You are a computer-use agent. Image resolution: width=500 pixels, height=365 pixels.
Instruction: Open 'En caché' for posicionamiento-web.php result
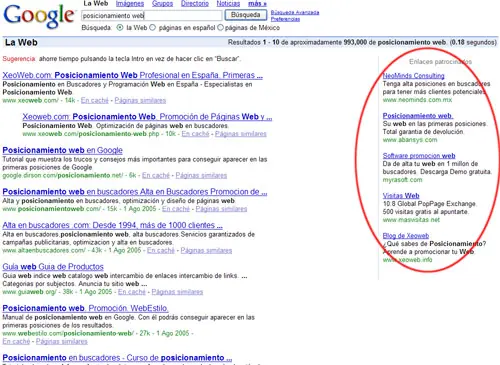point(195,134)
